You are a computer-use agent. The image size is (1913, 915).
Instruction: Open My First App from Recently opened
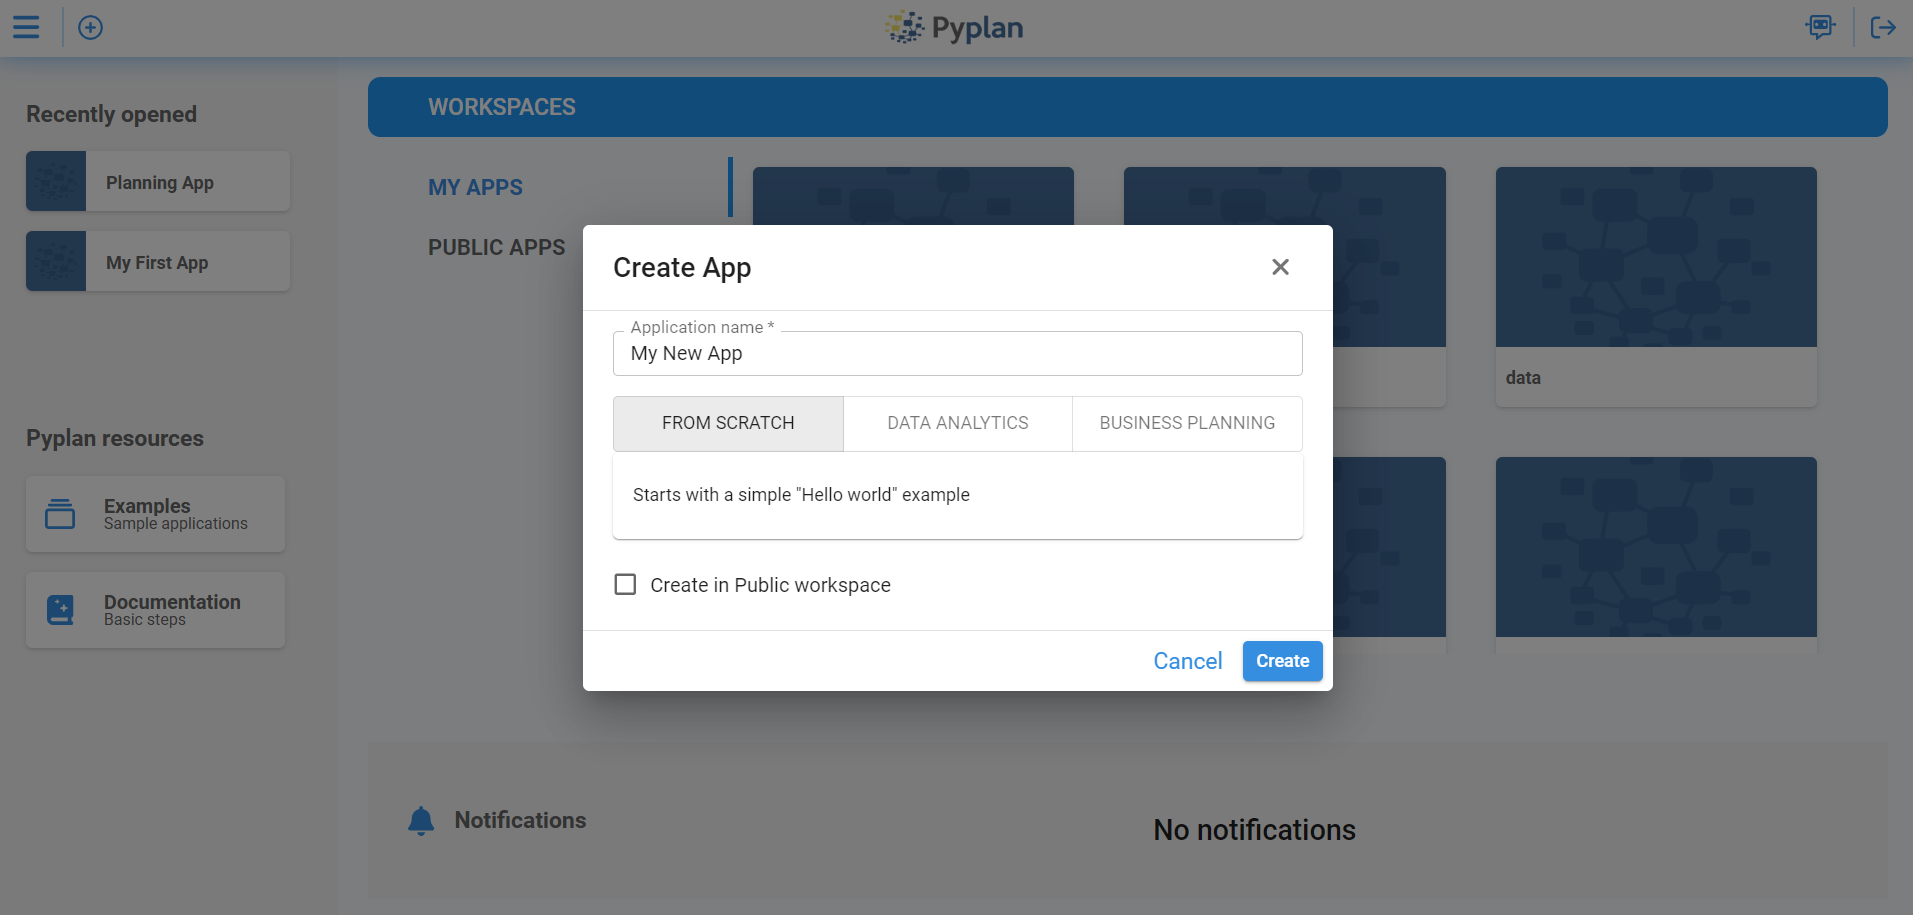(x=157, y=262)
